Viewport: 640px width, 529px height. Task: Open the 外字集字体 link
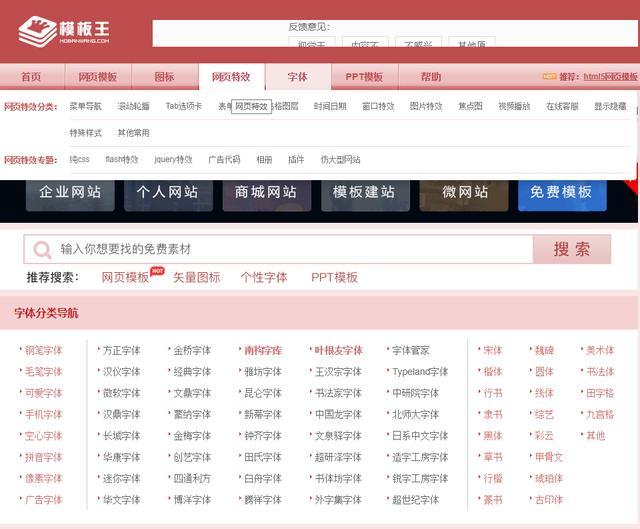point(338,500)
